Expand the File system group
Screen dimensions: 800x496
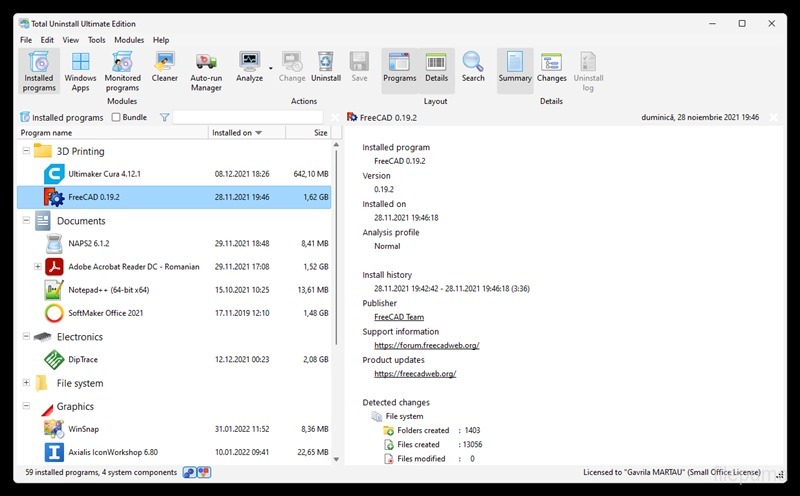pos(26,383)
